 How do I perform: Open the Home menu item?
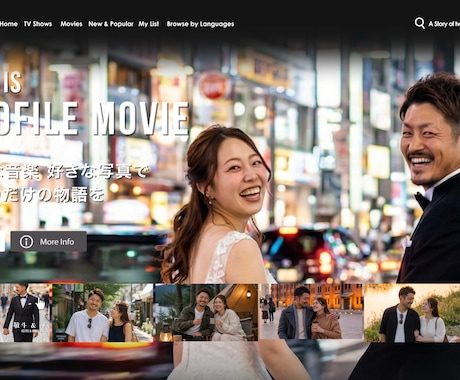(9, 24)
